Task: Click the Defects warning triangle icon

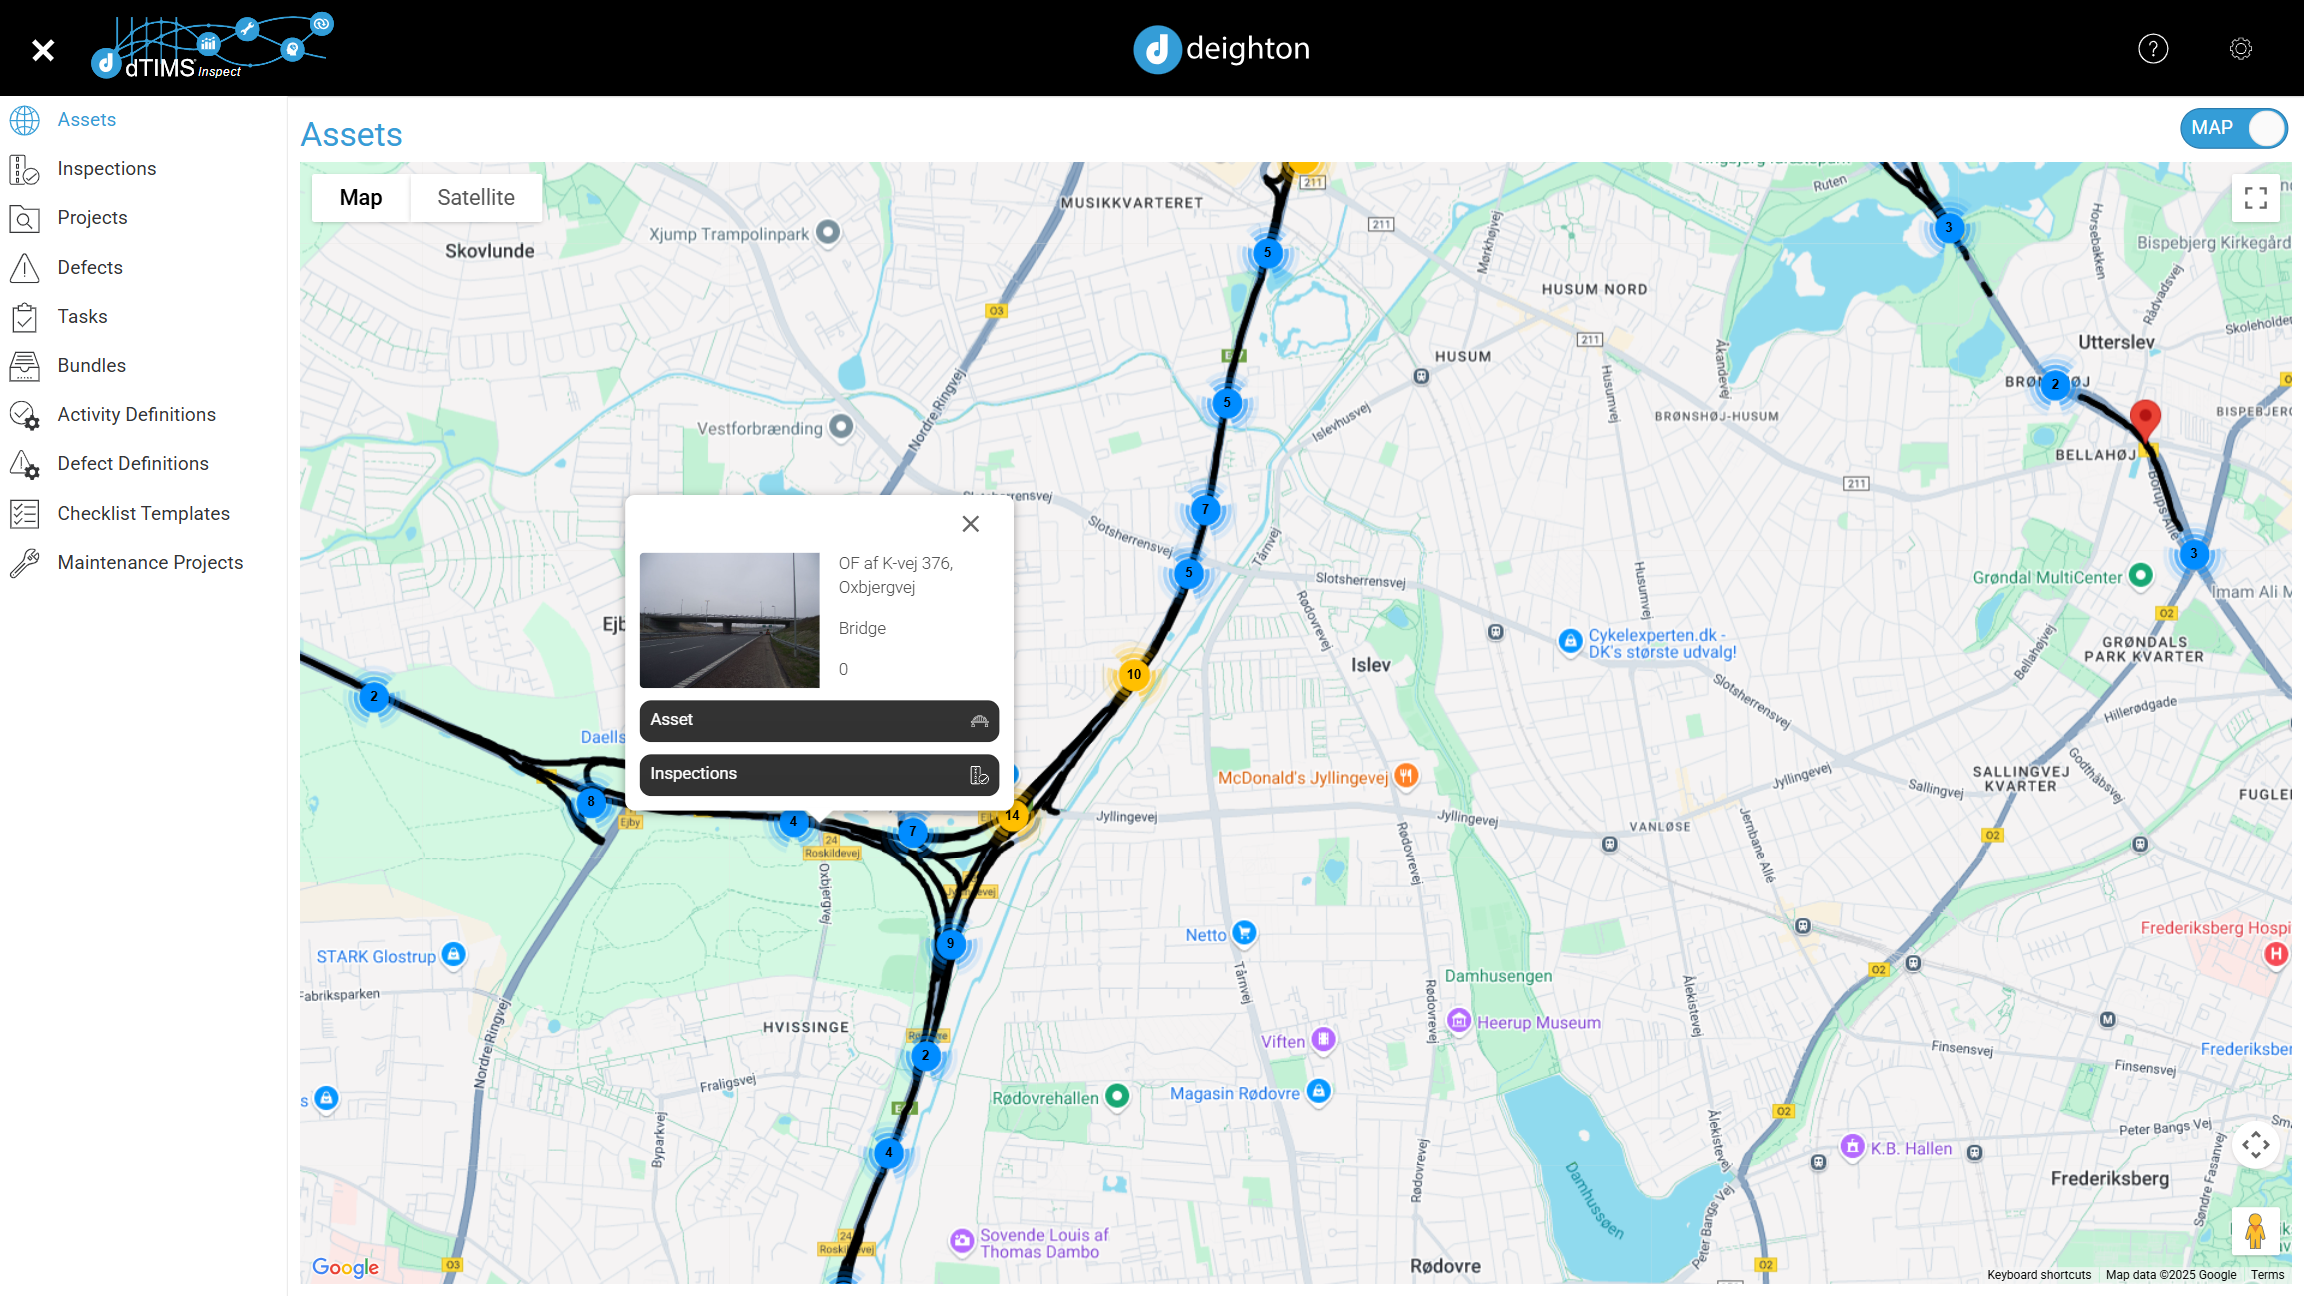Action: [x=24, y=267]
